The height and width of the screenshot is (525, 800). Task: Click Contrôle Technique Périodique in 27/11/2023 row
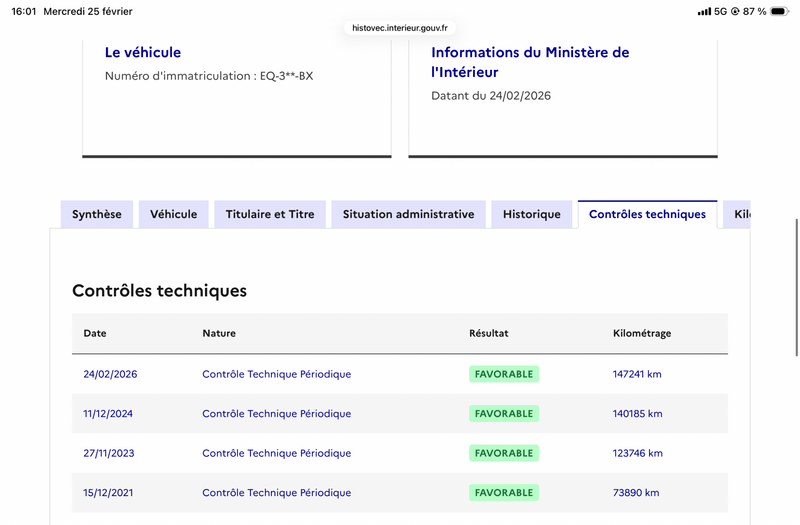pos(276,453)
